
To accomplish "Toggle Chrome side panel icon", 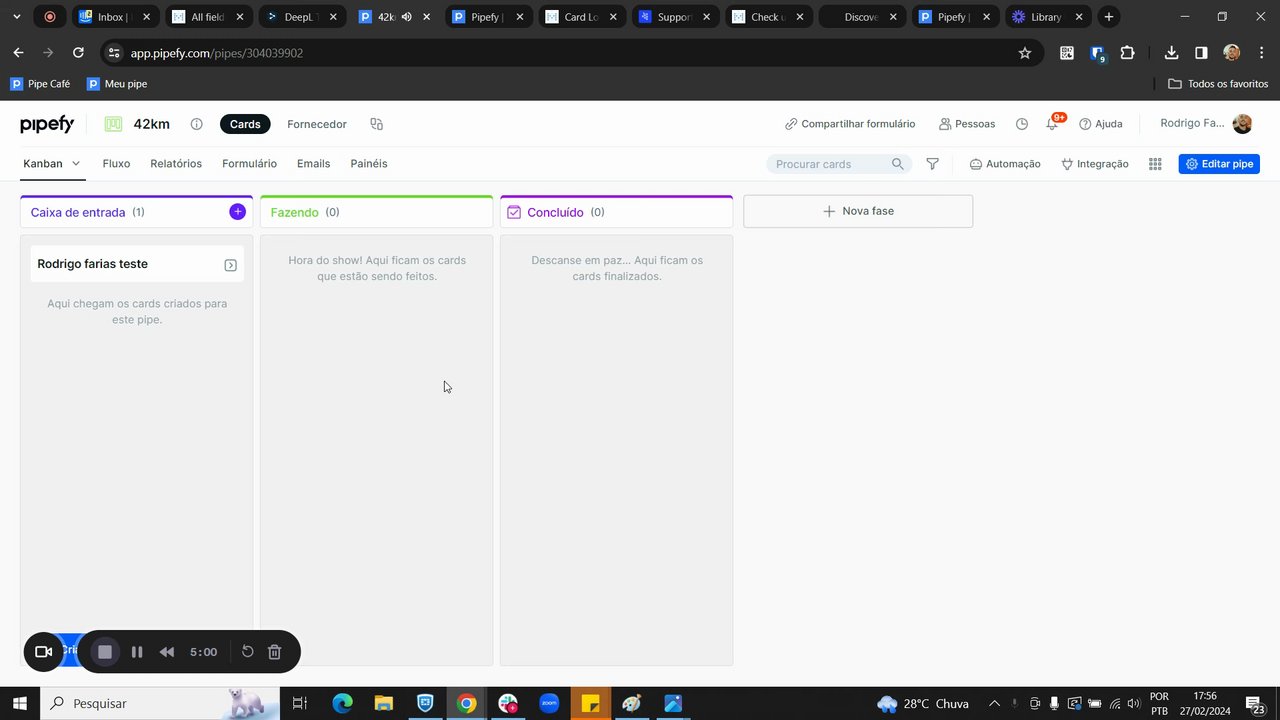I will tap(1201, 53).
